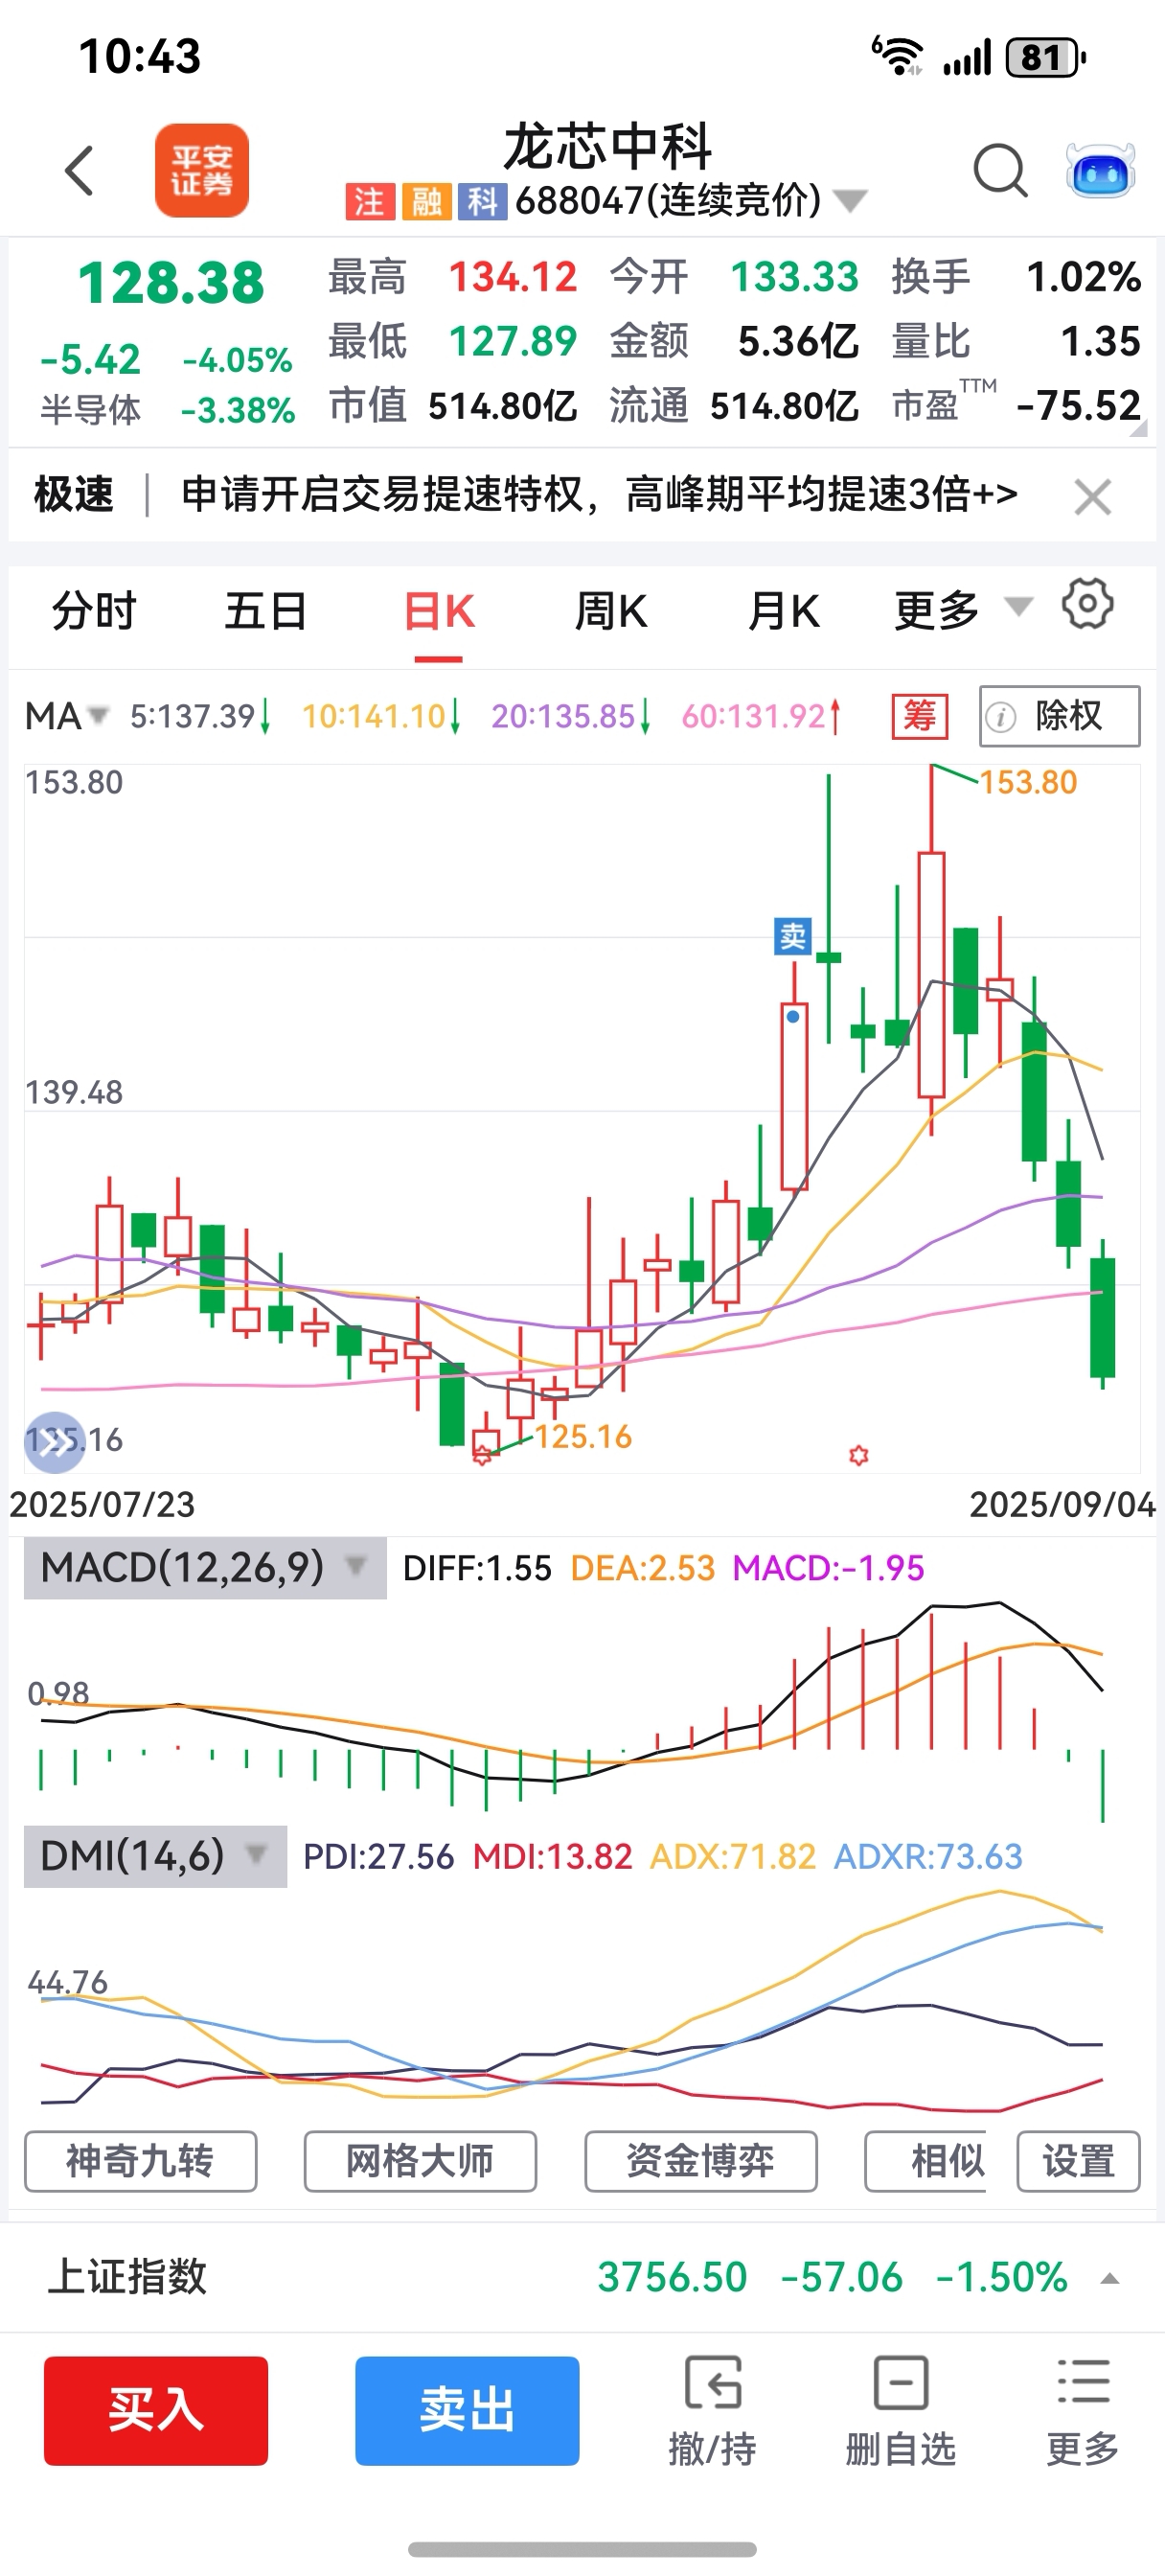Image resolution: width=1165 pixels, height=2576 pixels.
Task: Tap the MA 20:135.85 value
Action: [x=571, y=716]
